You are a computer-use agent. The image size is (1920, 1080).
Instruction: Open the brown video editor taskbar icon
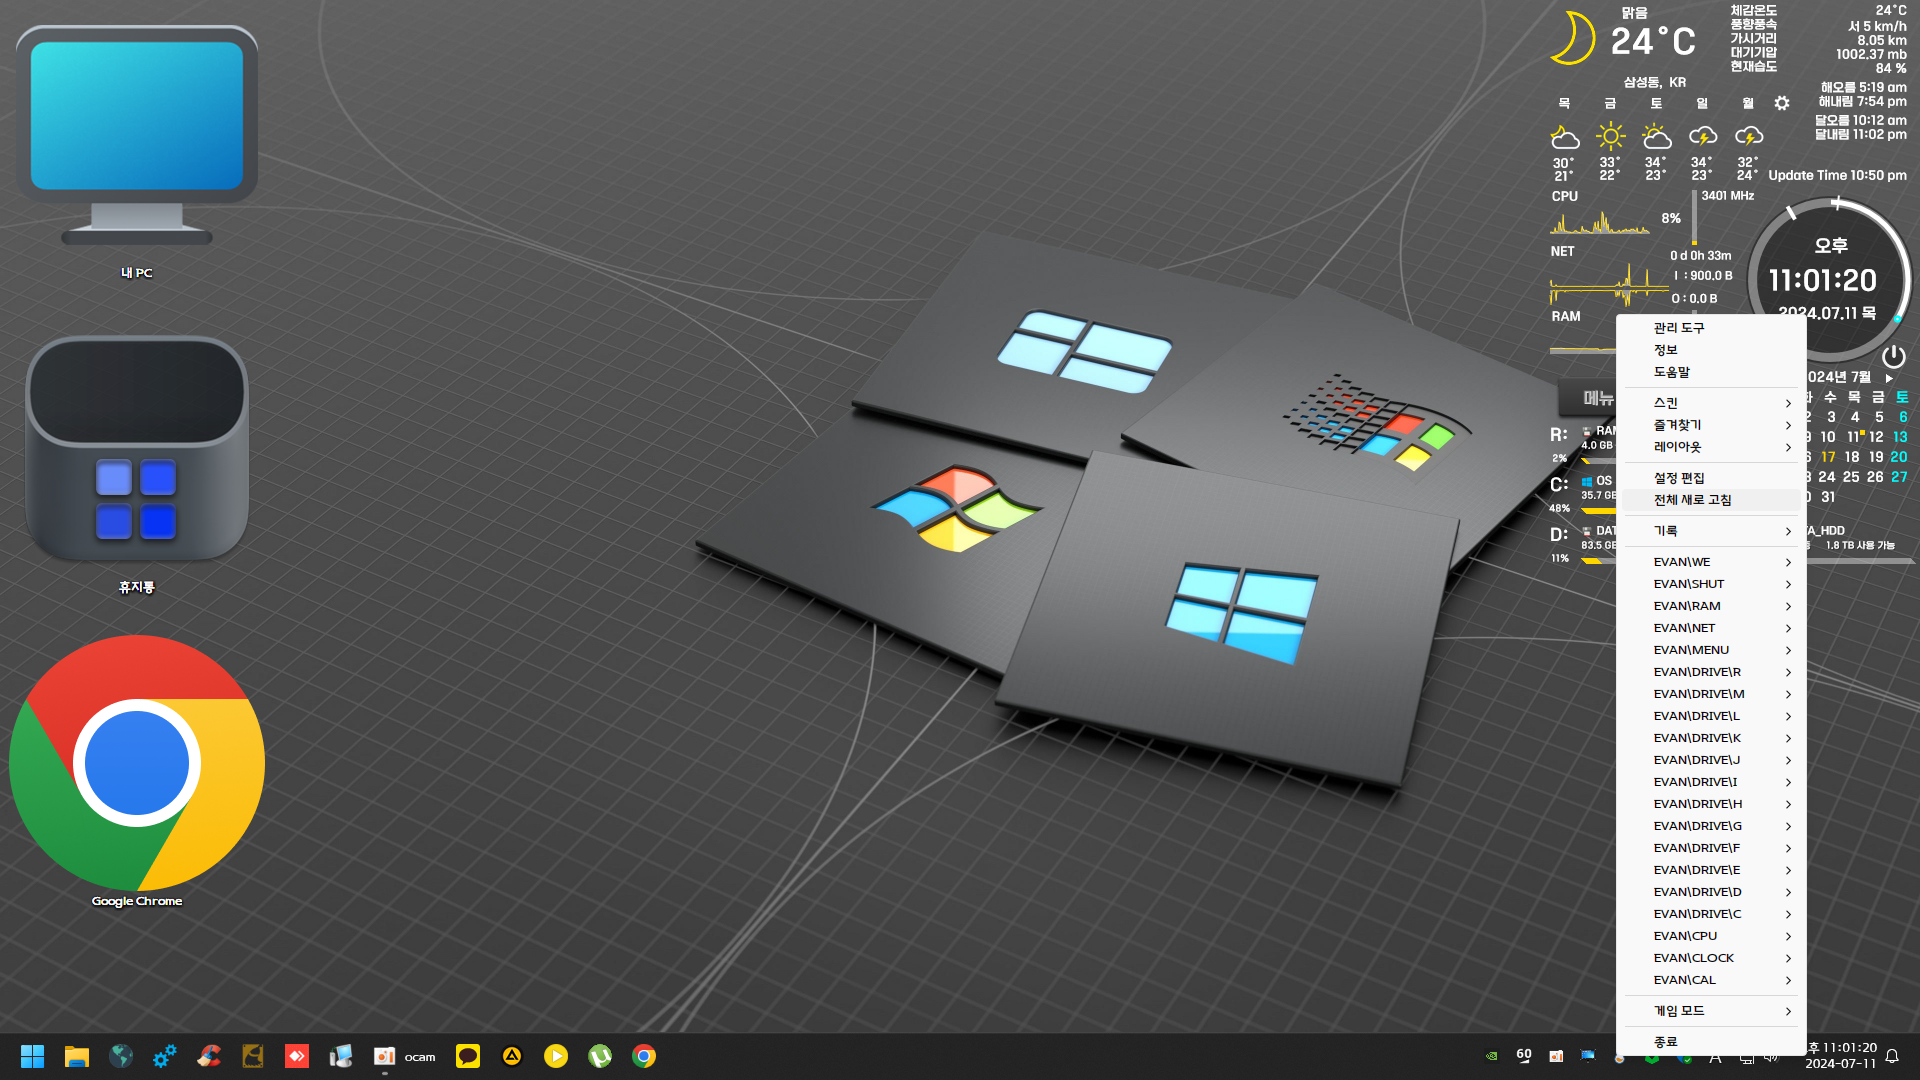253,1056
